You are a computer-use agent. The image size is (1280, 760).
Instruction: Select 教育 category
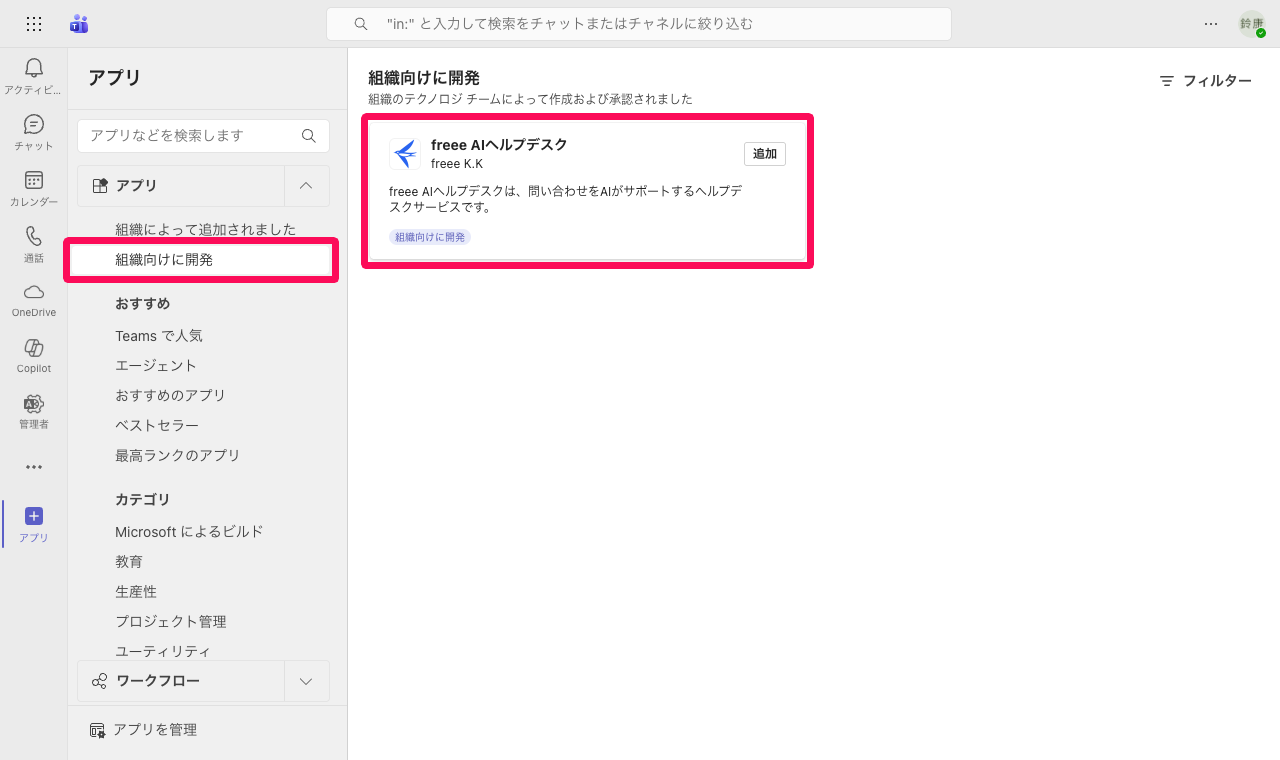pos(129,562)
